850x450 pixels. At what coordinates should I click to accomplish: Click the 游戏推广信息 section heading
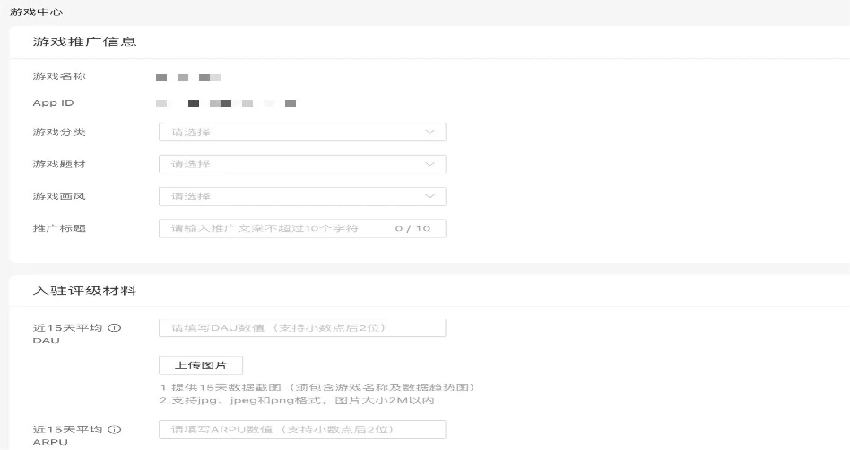pyautogui.click(x=84, y=42)
